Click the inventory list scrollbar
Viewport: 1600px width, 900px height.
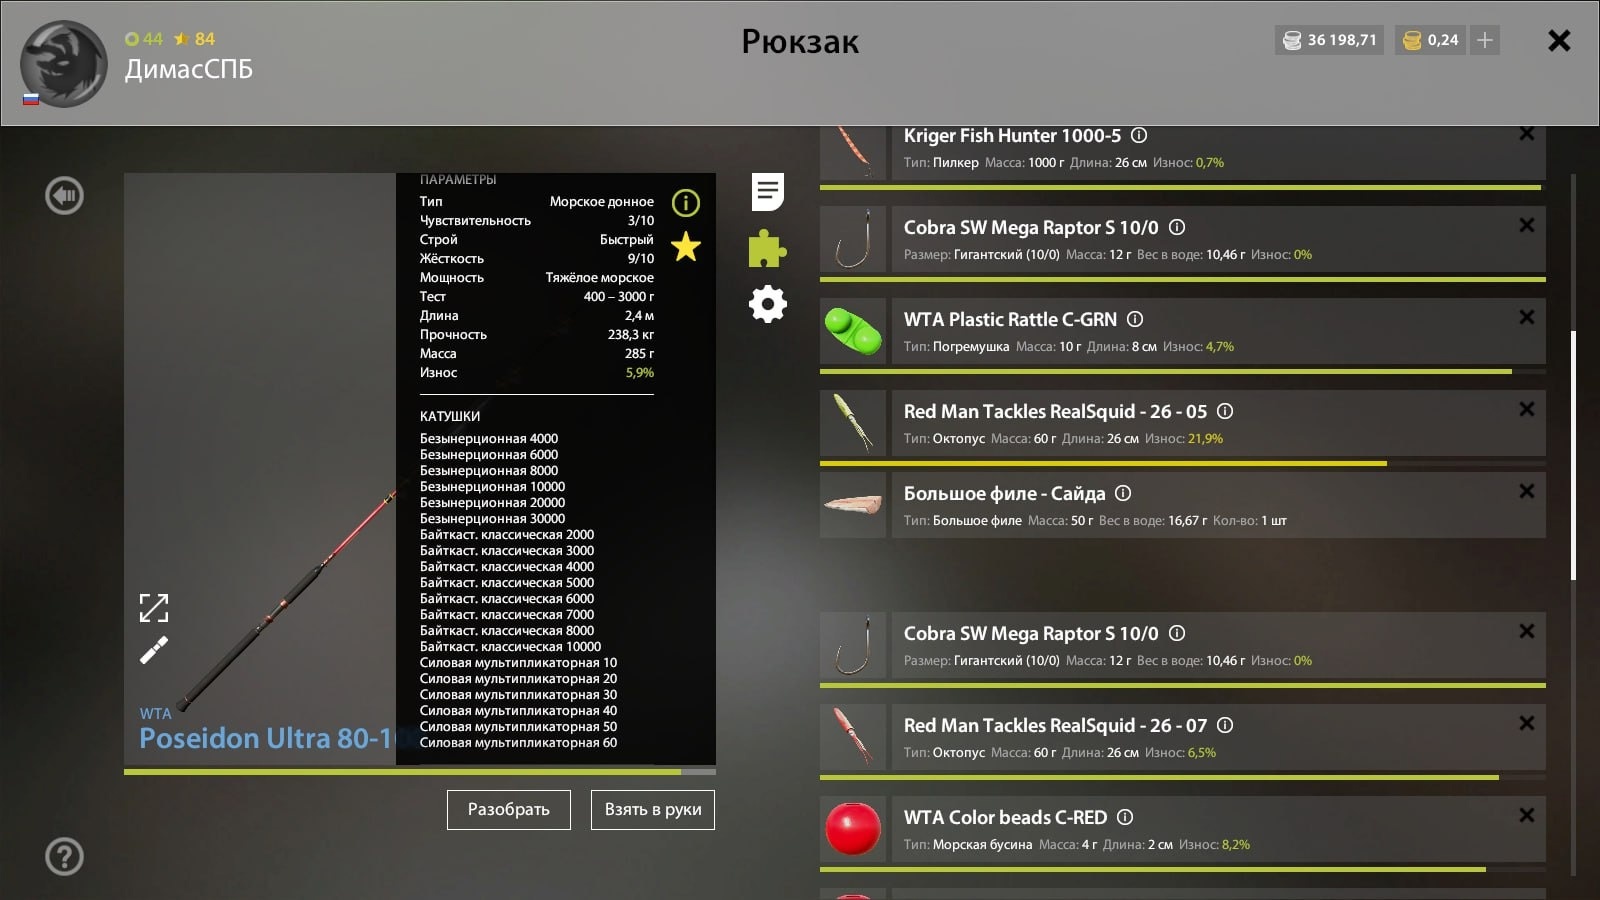click(1573, 455)
